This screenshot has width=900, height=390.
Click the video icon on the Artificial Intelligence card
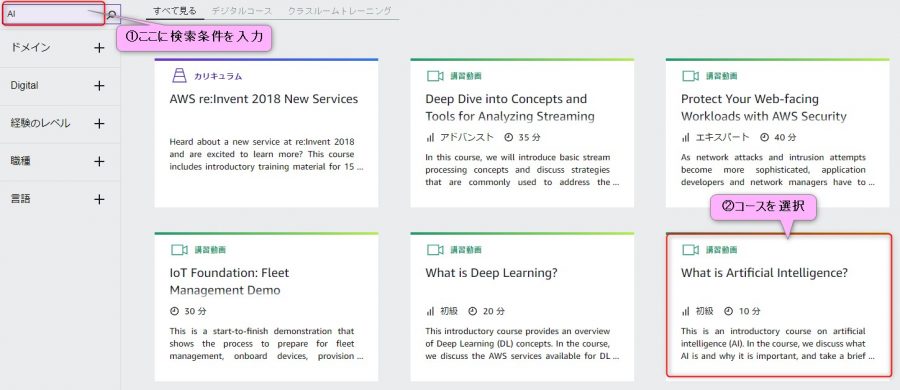(x=690, y=250)
